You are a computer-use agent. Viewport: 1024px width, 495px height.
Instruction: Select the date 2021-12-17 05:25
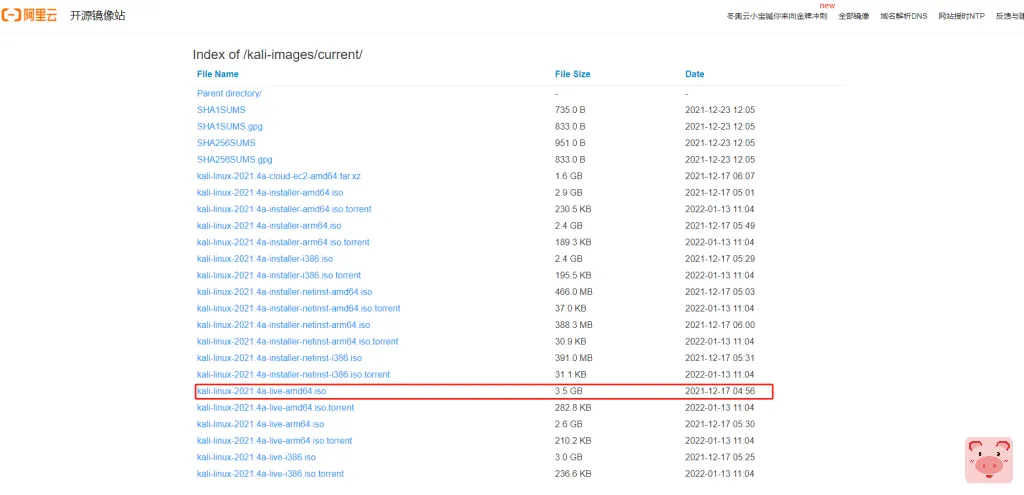(720, 456)
